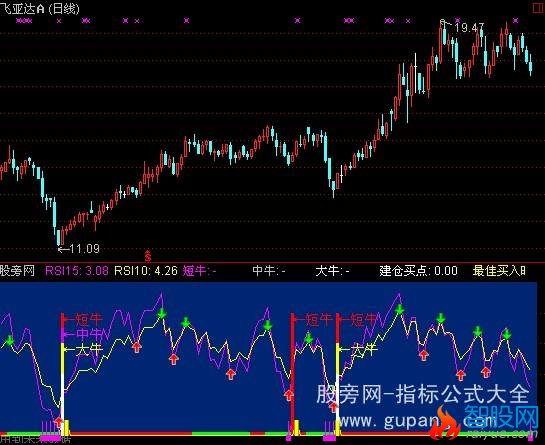Click the red $ marker under the price chart

[x=148, y=256]
